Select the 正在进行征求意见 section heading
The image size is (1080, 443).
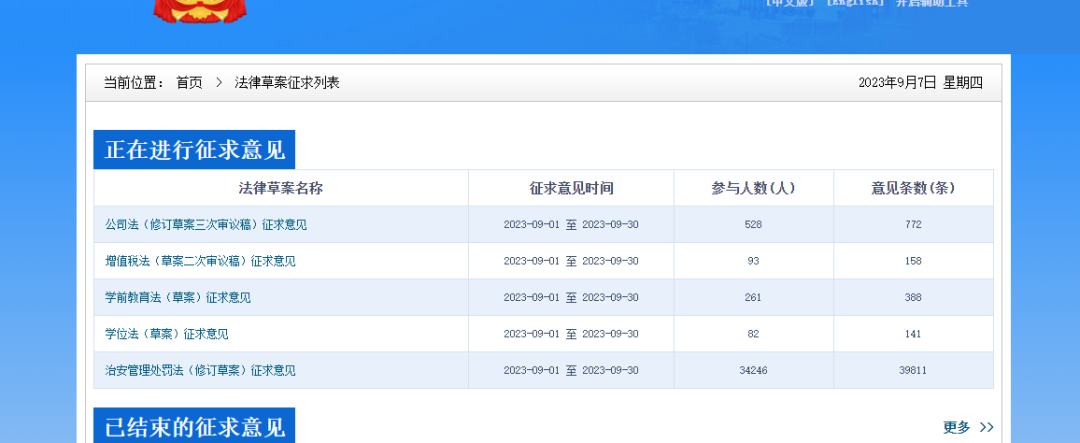click(x=194, y=150)
